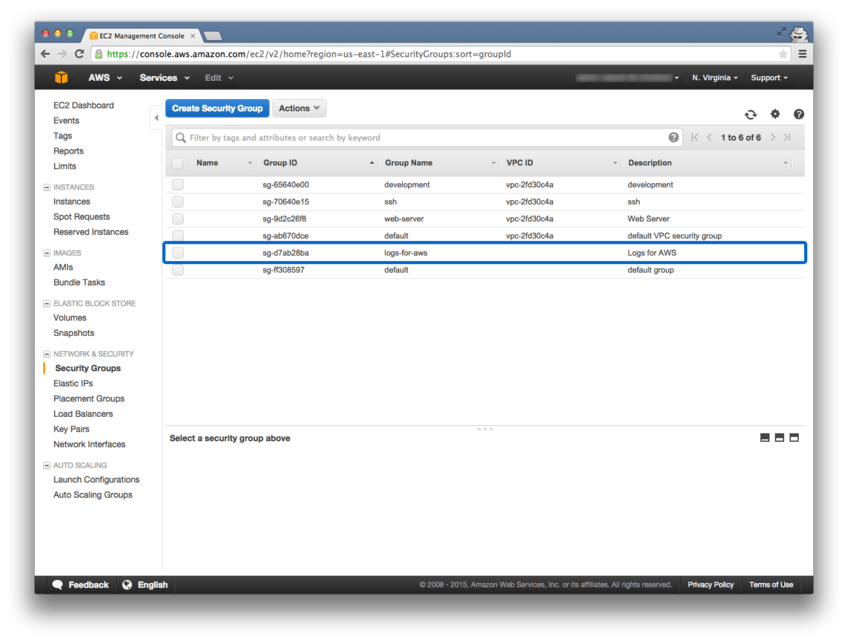This screenshot has height=642, width=848.
Task: Select the Logs for AWS description cell
Action: [x=652, y=253]
